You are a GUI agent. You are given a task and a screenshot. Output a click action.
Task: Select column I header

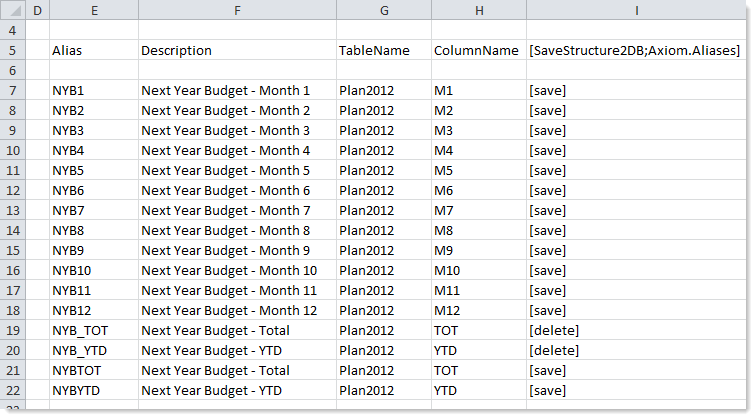pos(636,10)
